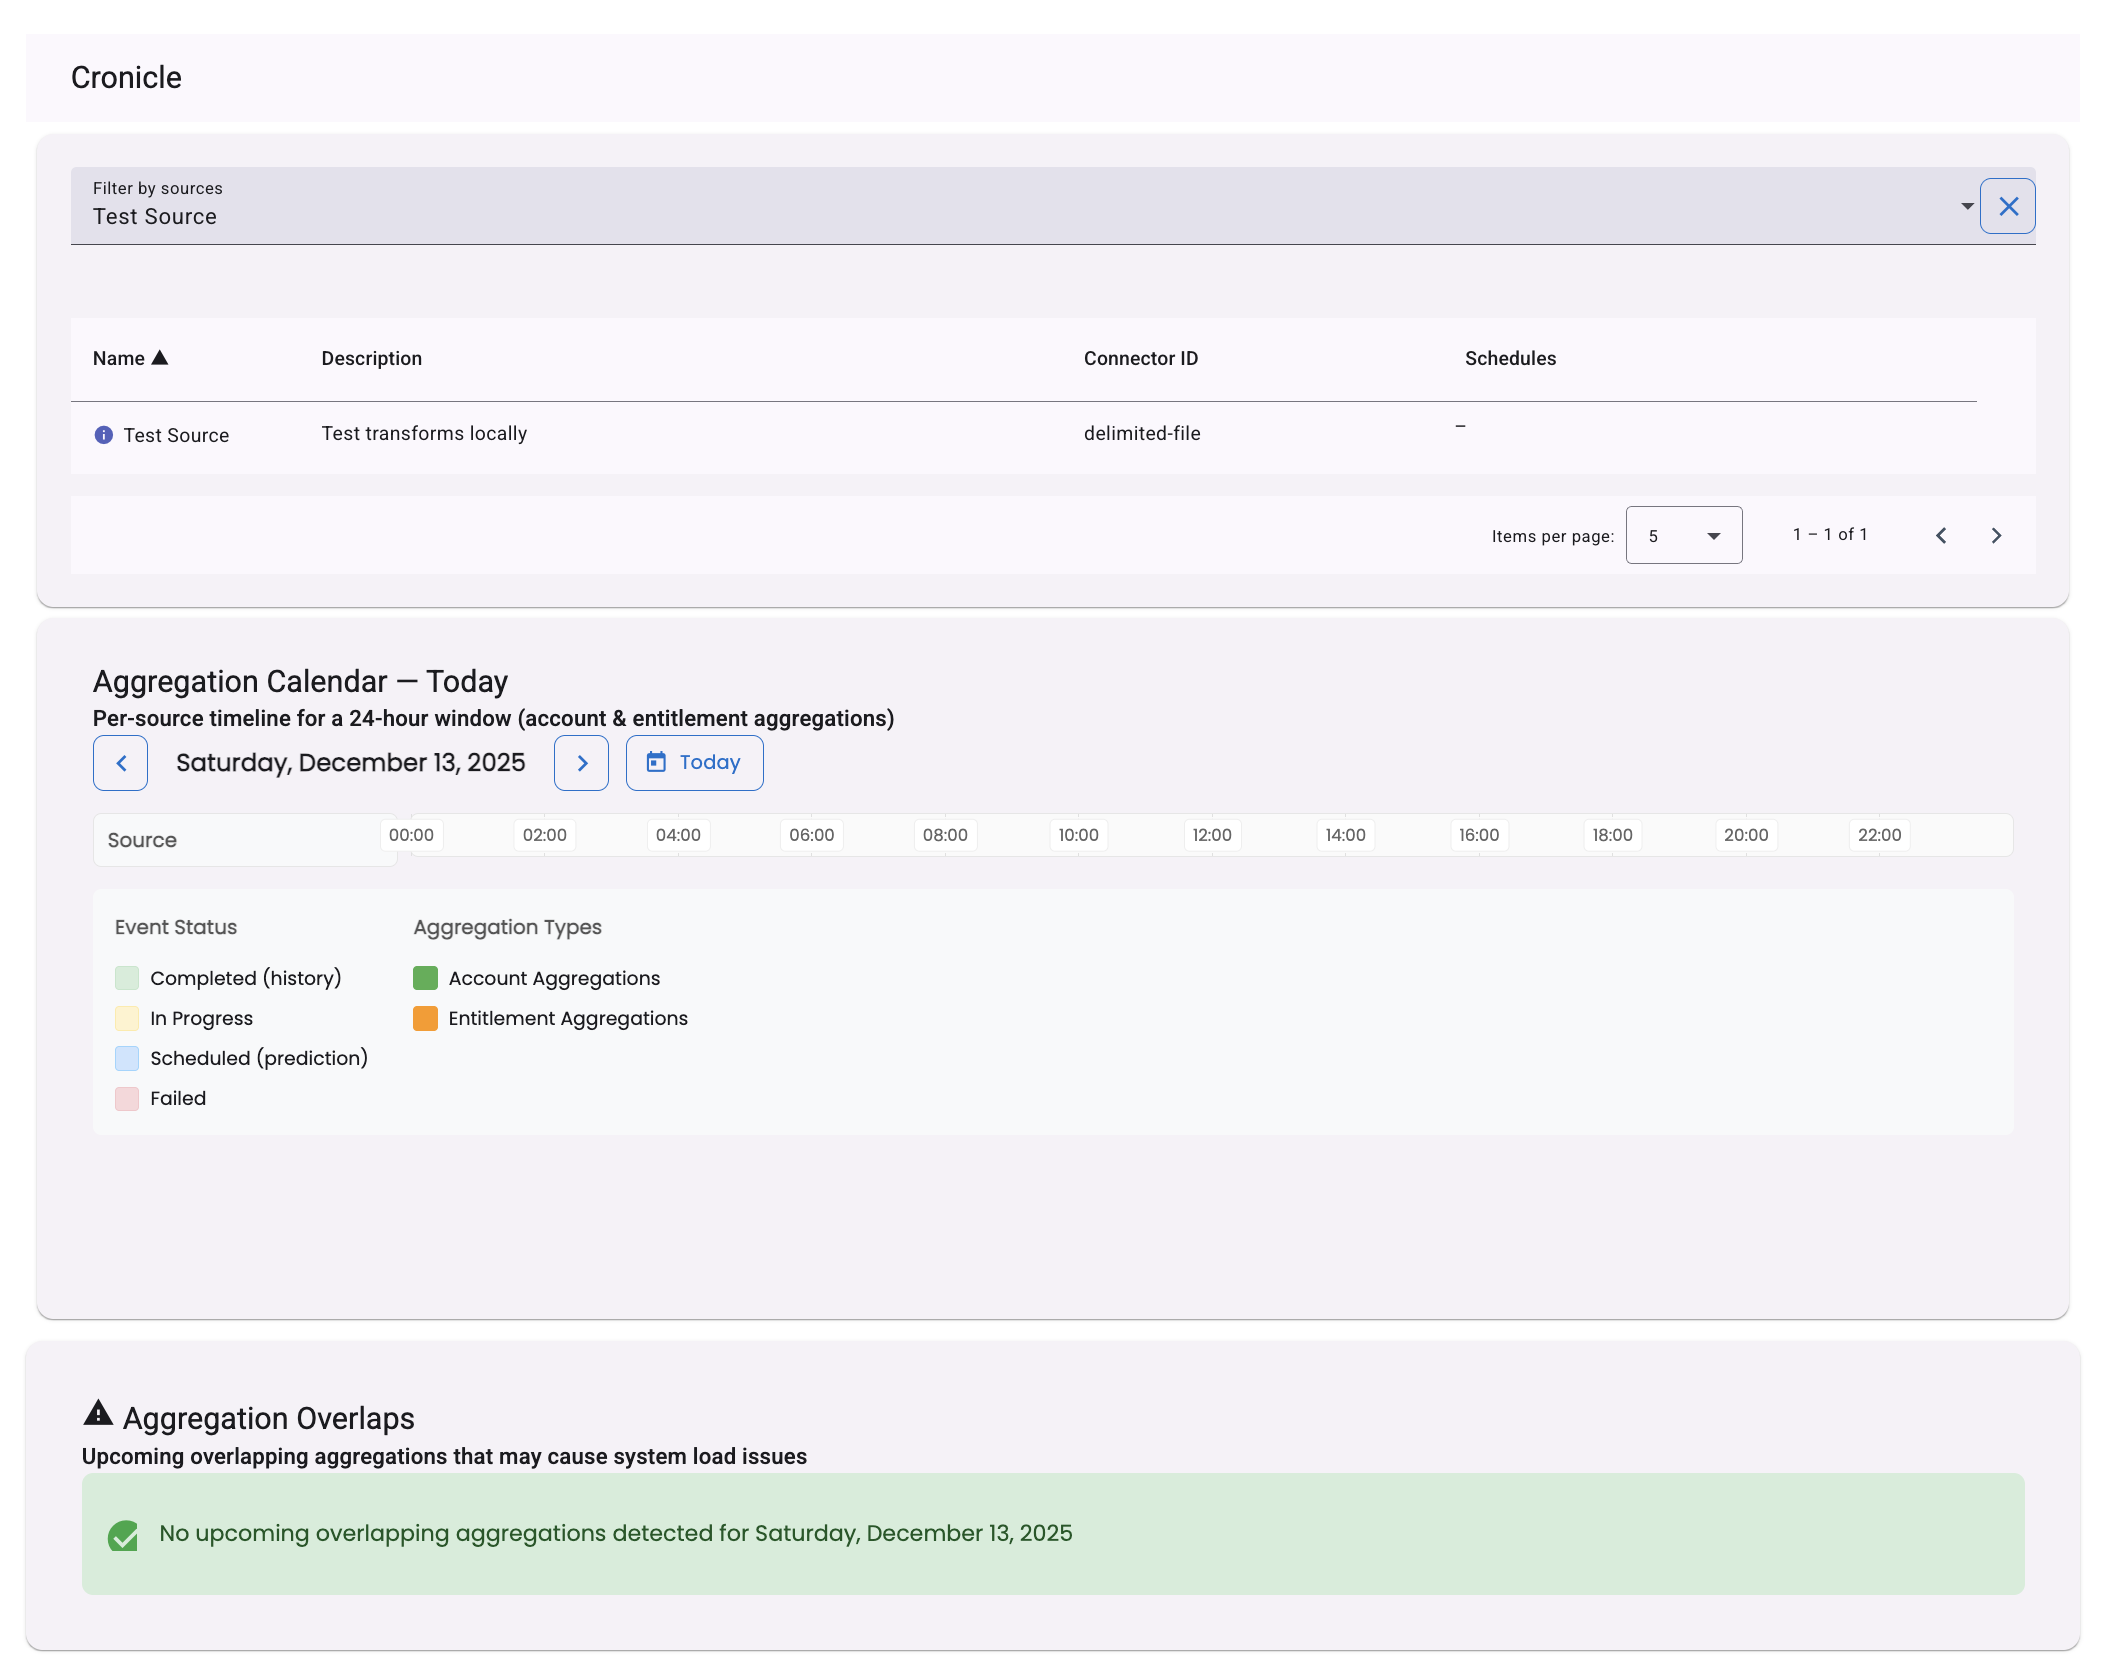Click the Connector ID column header
Image resolution: width=2104 pixels, height=1678 pixels.
coord(1140,358)
